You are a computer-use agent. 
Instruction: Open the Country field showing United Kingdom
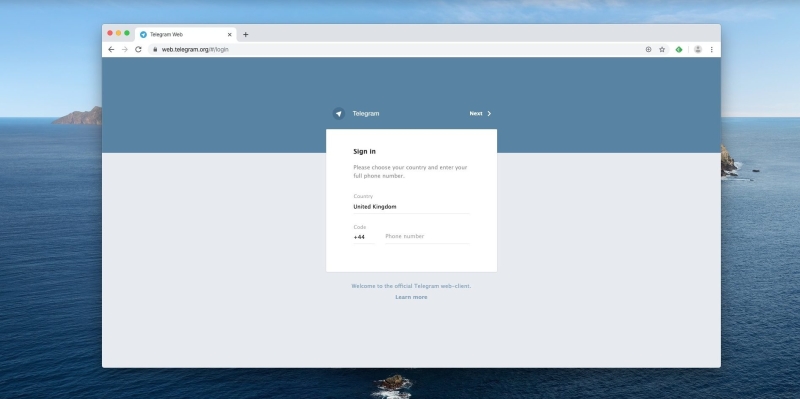(411, 207)
